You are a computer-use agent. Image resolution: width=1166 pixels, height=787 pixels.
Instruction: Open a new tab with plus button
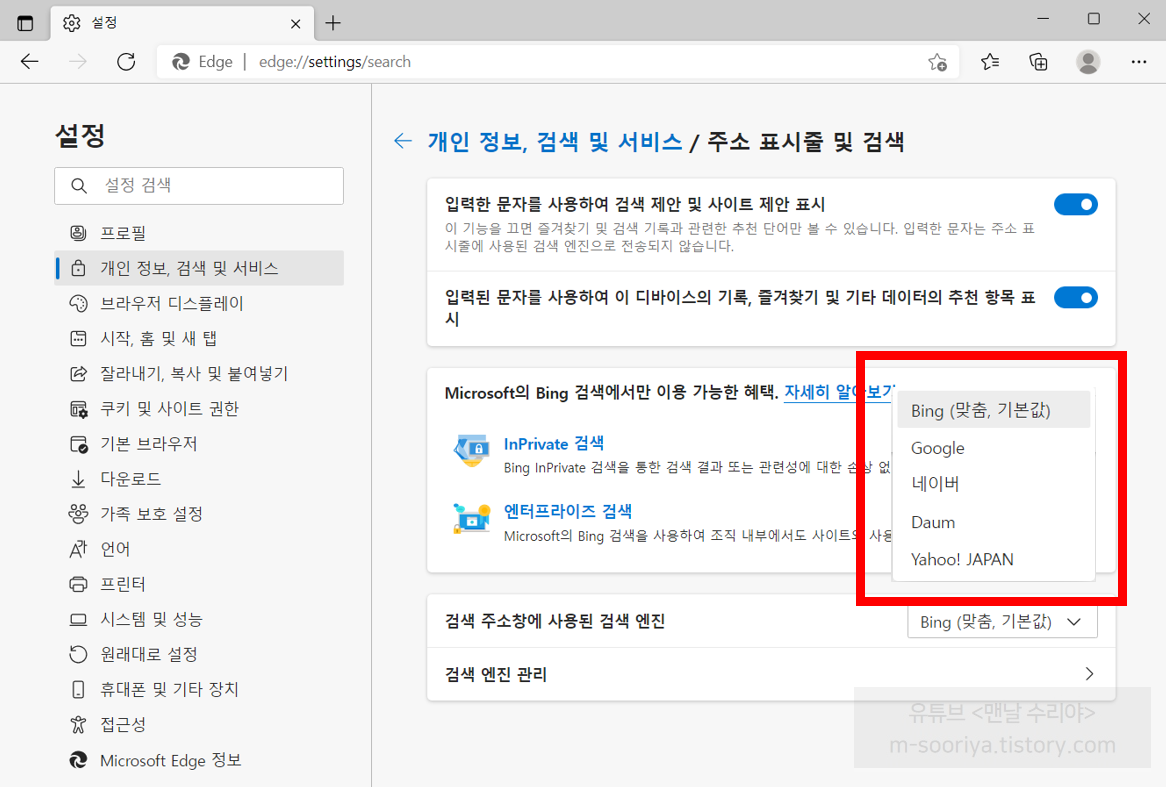333,23
